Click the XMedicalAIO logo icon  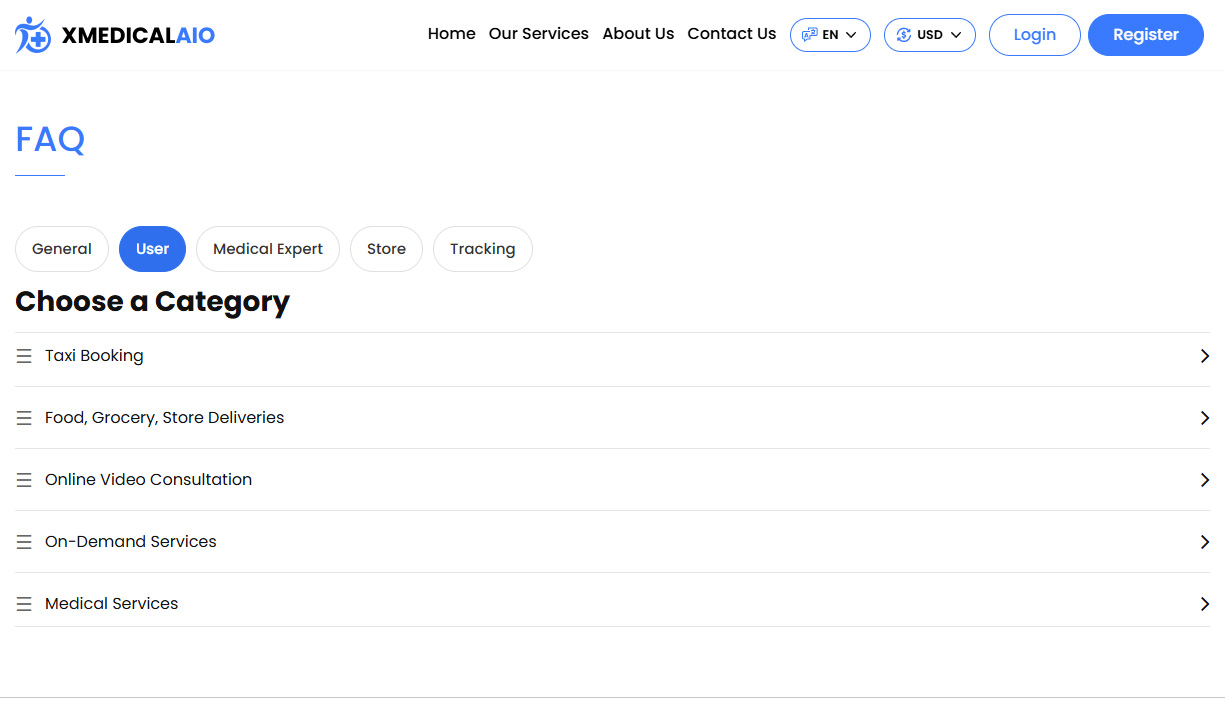coord(33,35)
